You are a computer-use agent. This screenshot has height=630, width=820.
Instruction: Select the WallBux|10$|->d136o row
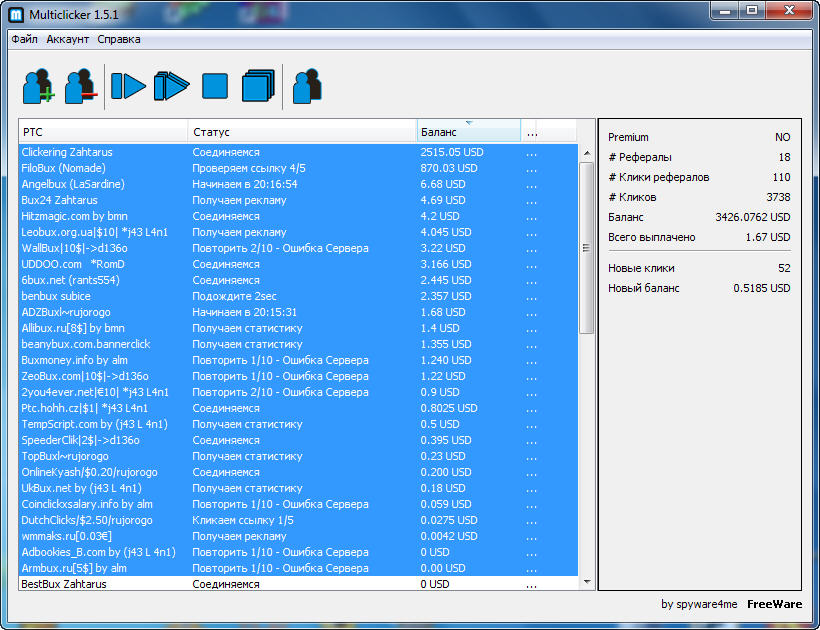(299, 248)
